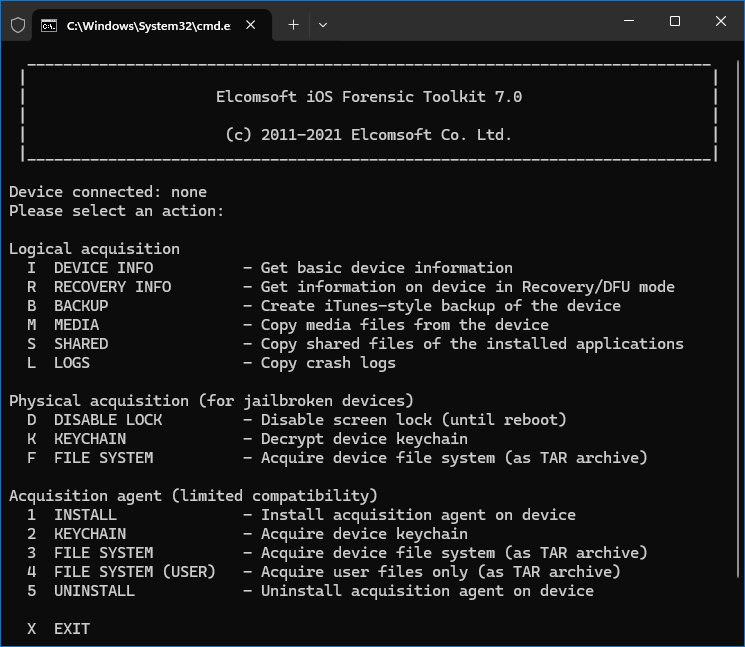Open a new terminal tab

294,25
